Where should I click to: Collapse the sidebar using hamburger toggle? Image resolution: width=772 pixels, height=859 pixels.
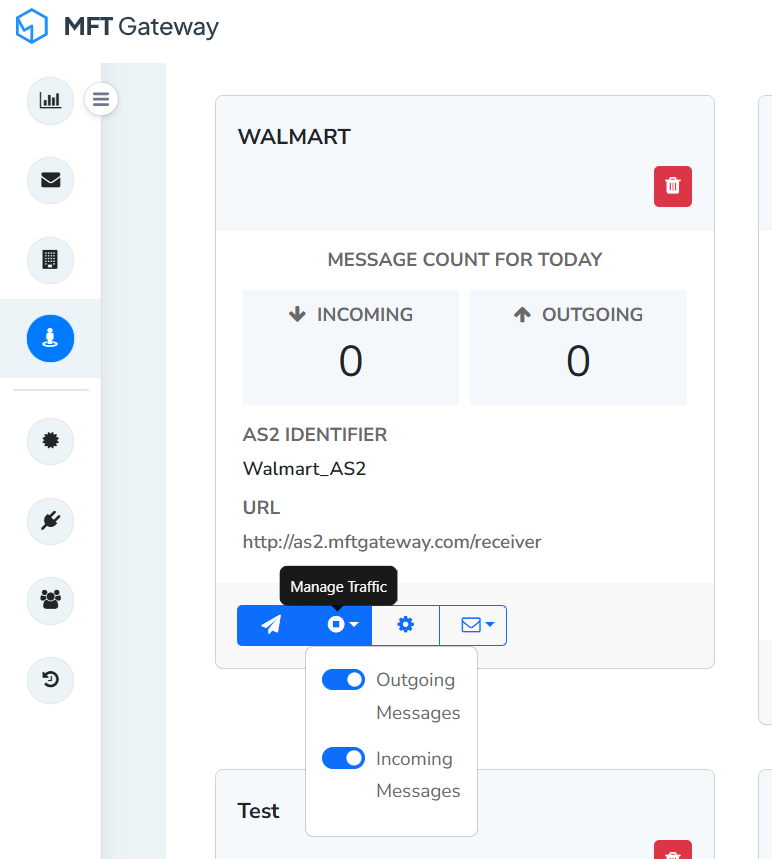(x=101, y=99)
